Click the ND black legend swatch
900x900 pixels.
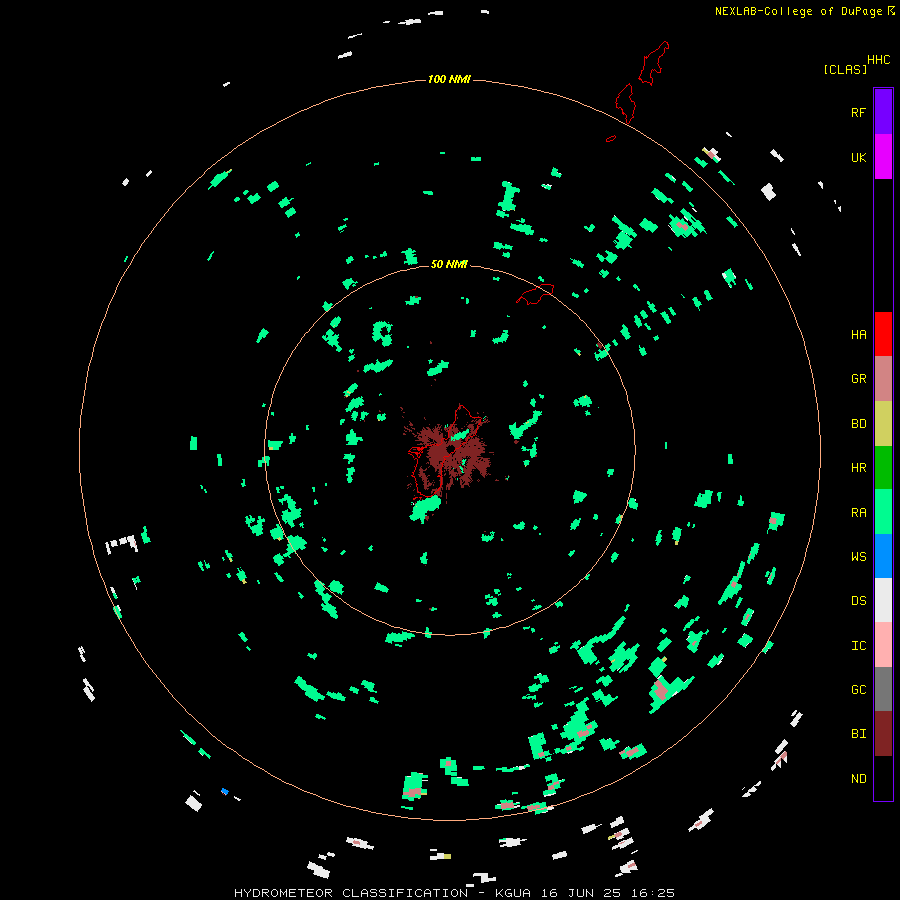[x=883, y=778]
